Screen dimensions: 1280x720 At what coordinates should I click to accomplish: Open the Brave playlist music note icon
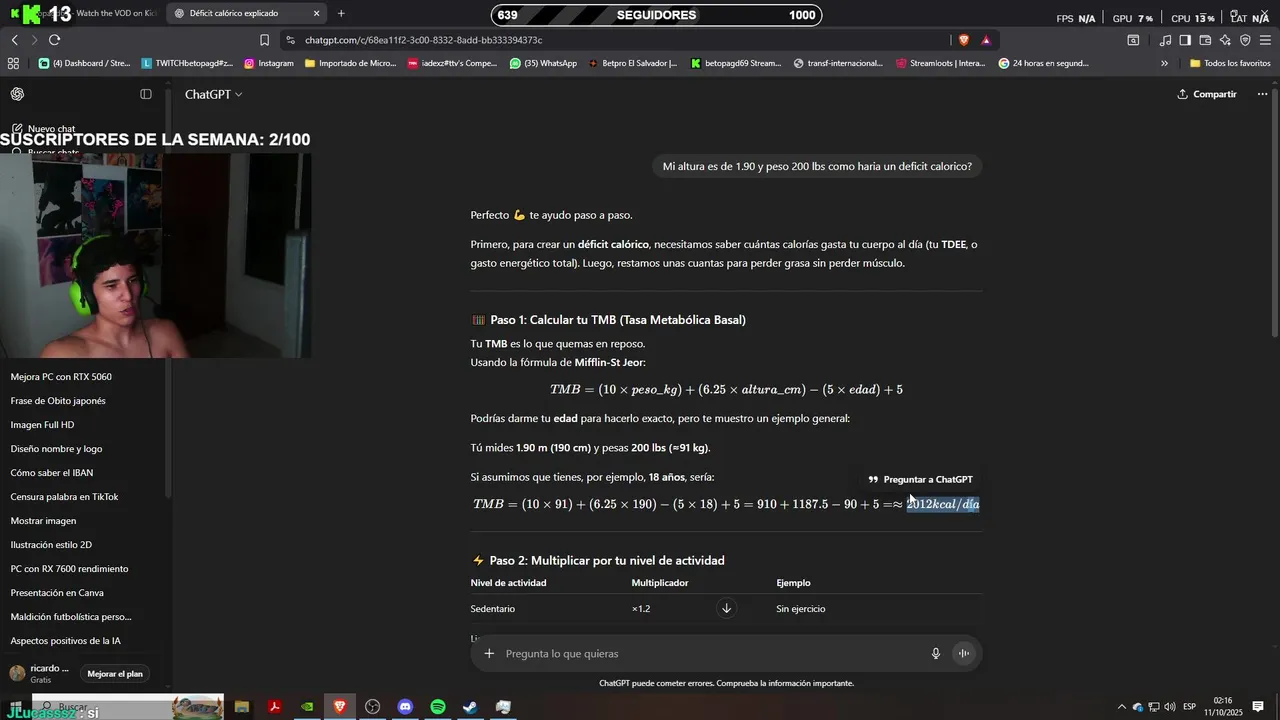1165,40
